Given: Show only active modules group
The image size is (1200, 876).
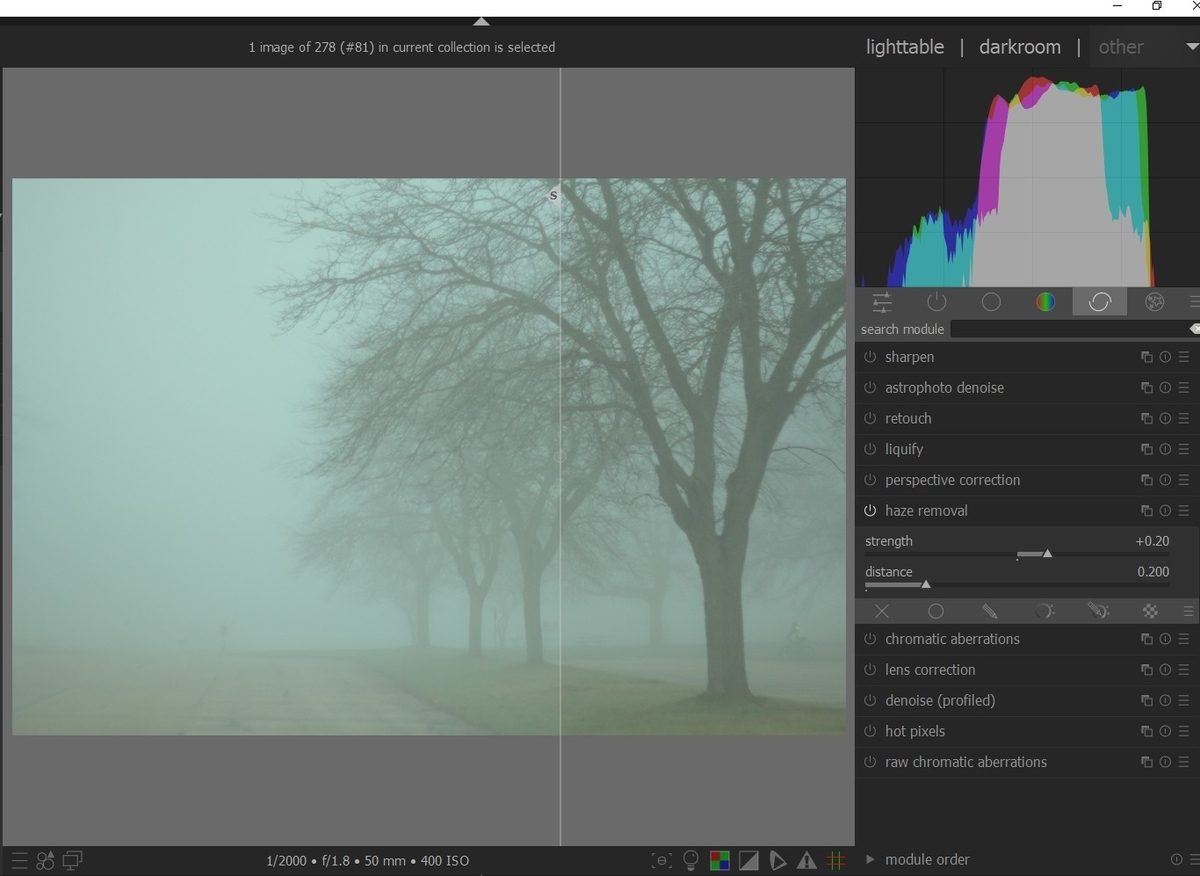Looking at the screenshot, I should [x=937, y=302].
